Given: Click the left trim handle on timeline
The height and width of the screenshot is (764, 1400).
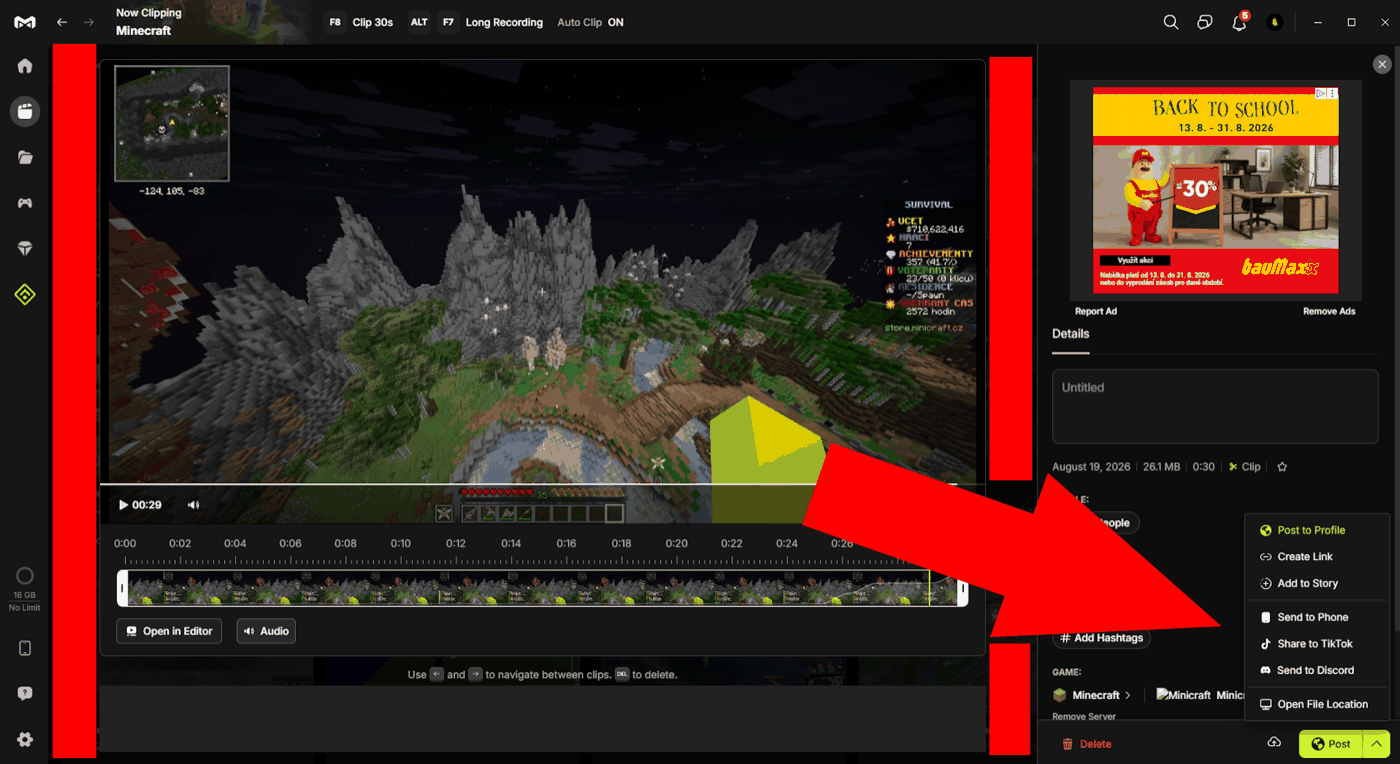Looking at the screenshot, I should coord(122,588).
